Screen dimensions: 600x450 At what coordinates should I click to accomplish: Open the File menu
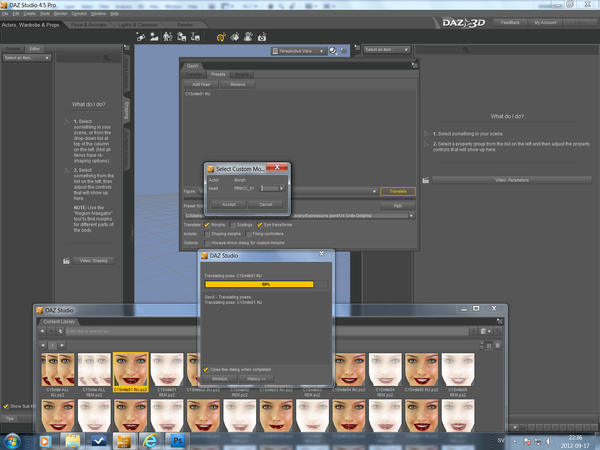click(5, 14)
